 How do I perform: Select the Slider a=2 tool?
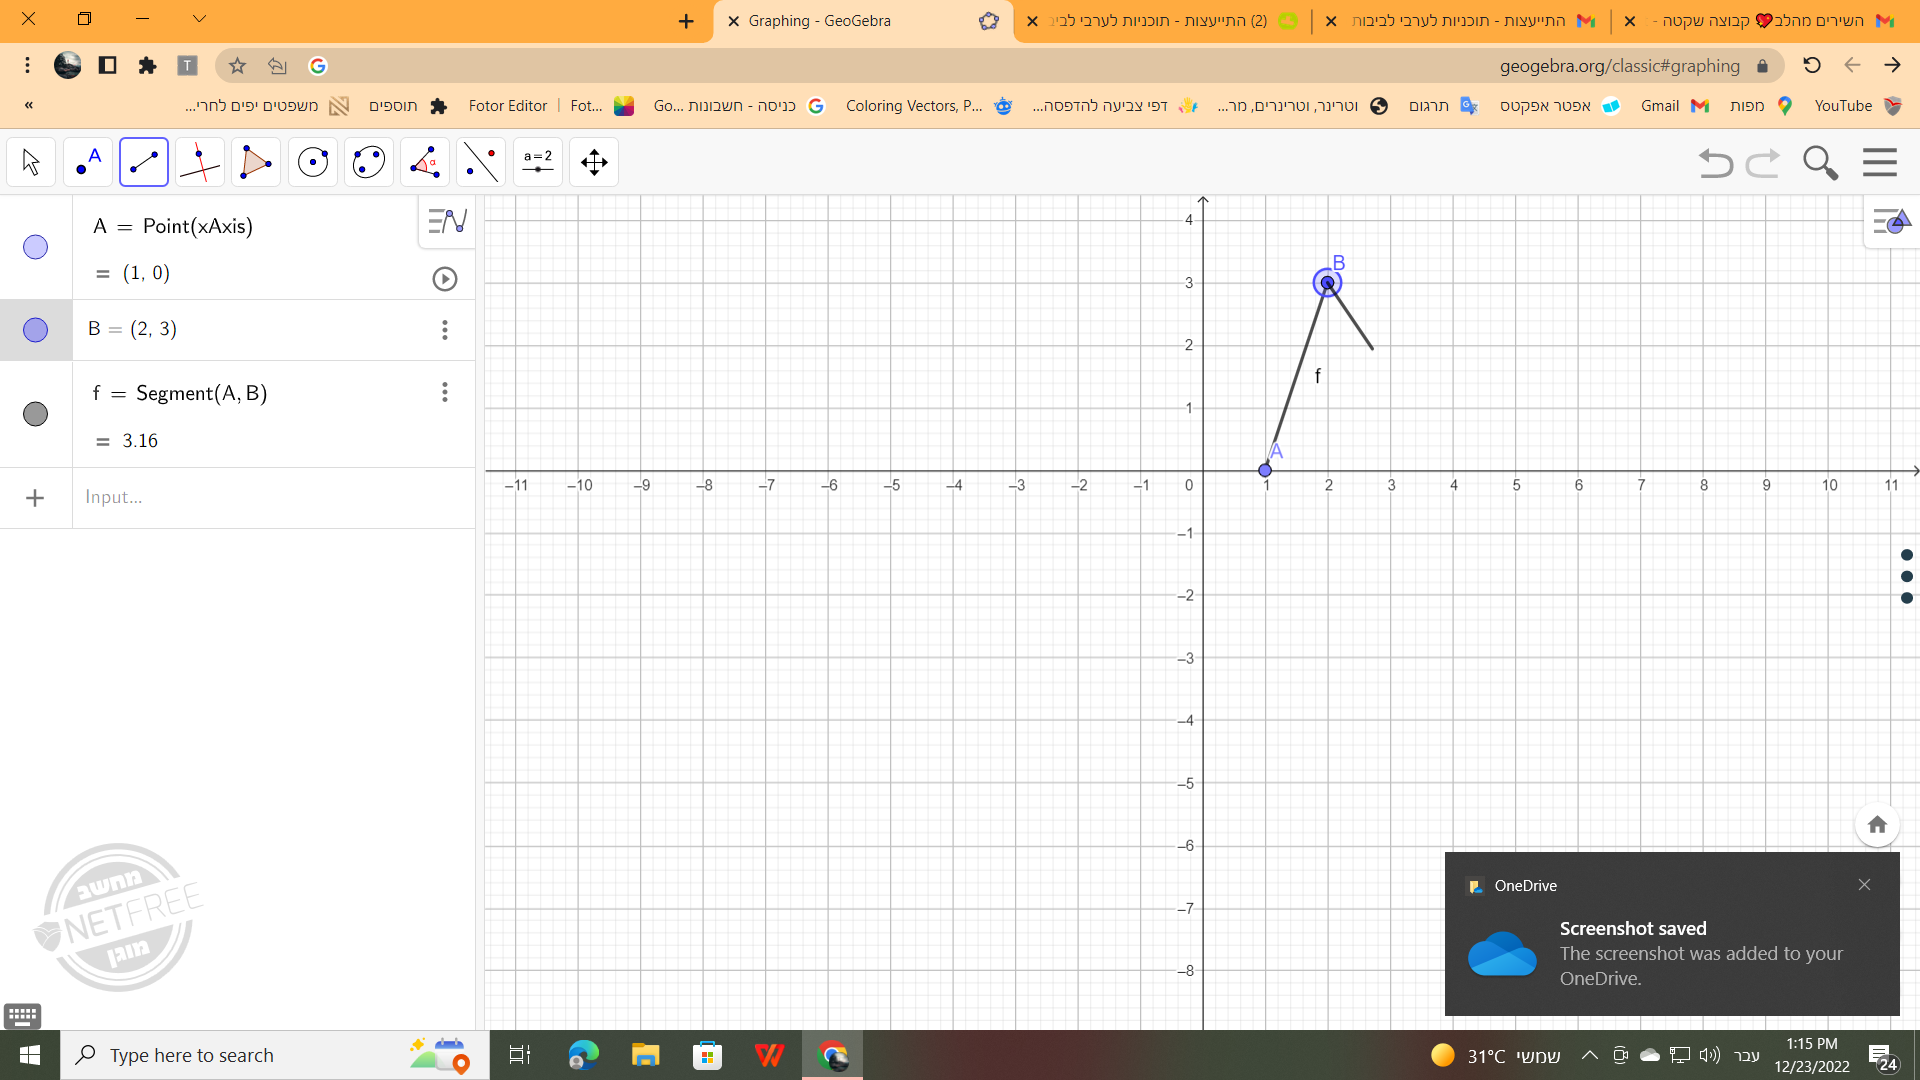click(538, 162)
